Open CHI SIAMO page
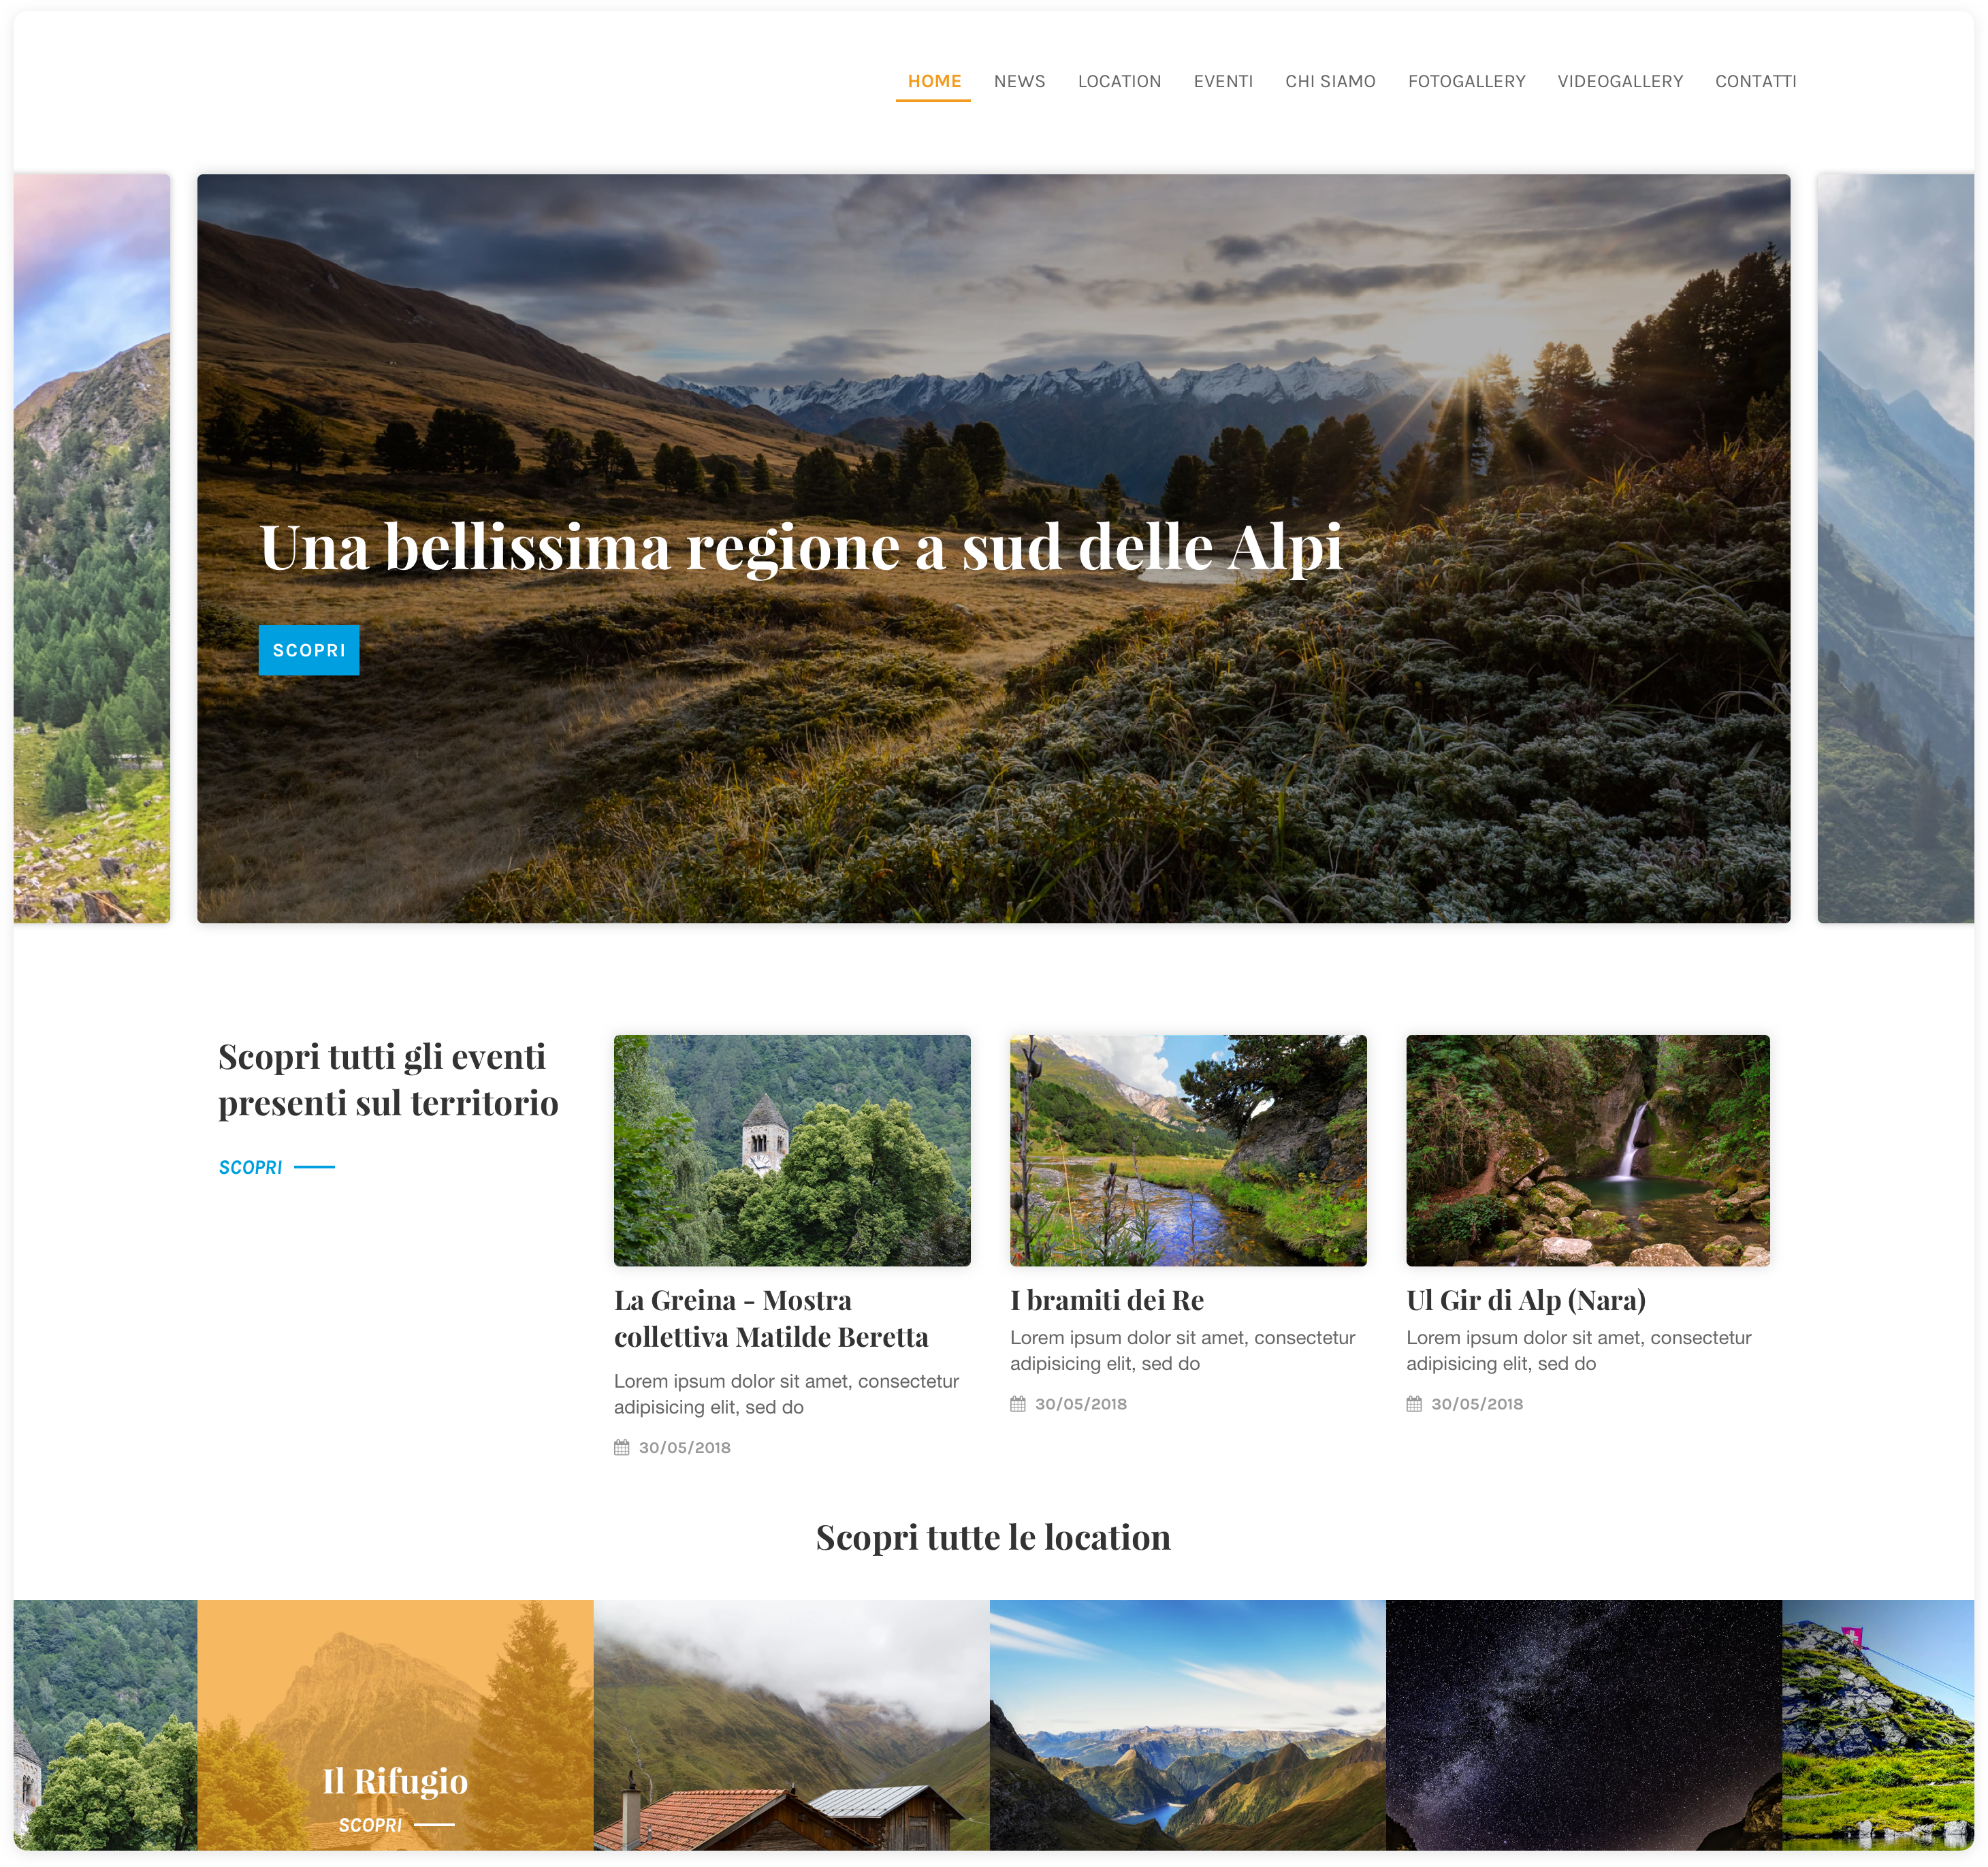 [x=1330, y=81]
